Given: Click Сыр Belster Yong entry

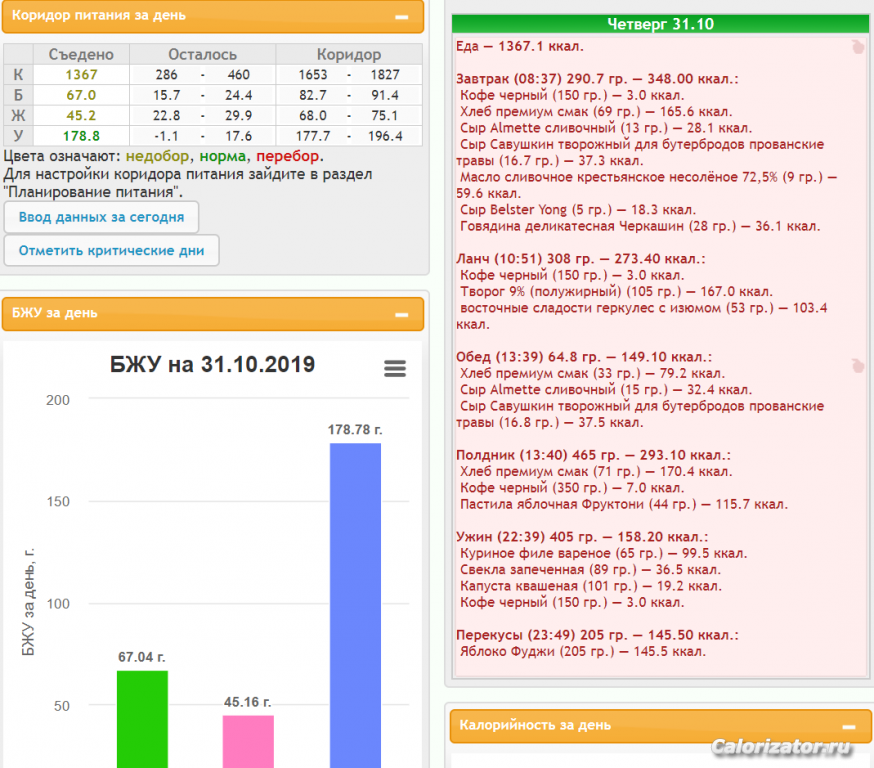Looking at the screenshot, I should [x=578, y=210].
